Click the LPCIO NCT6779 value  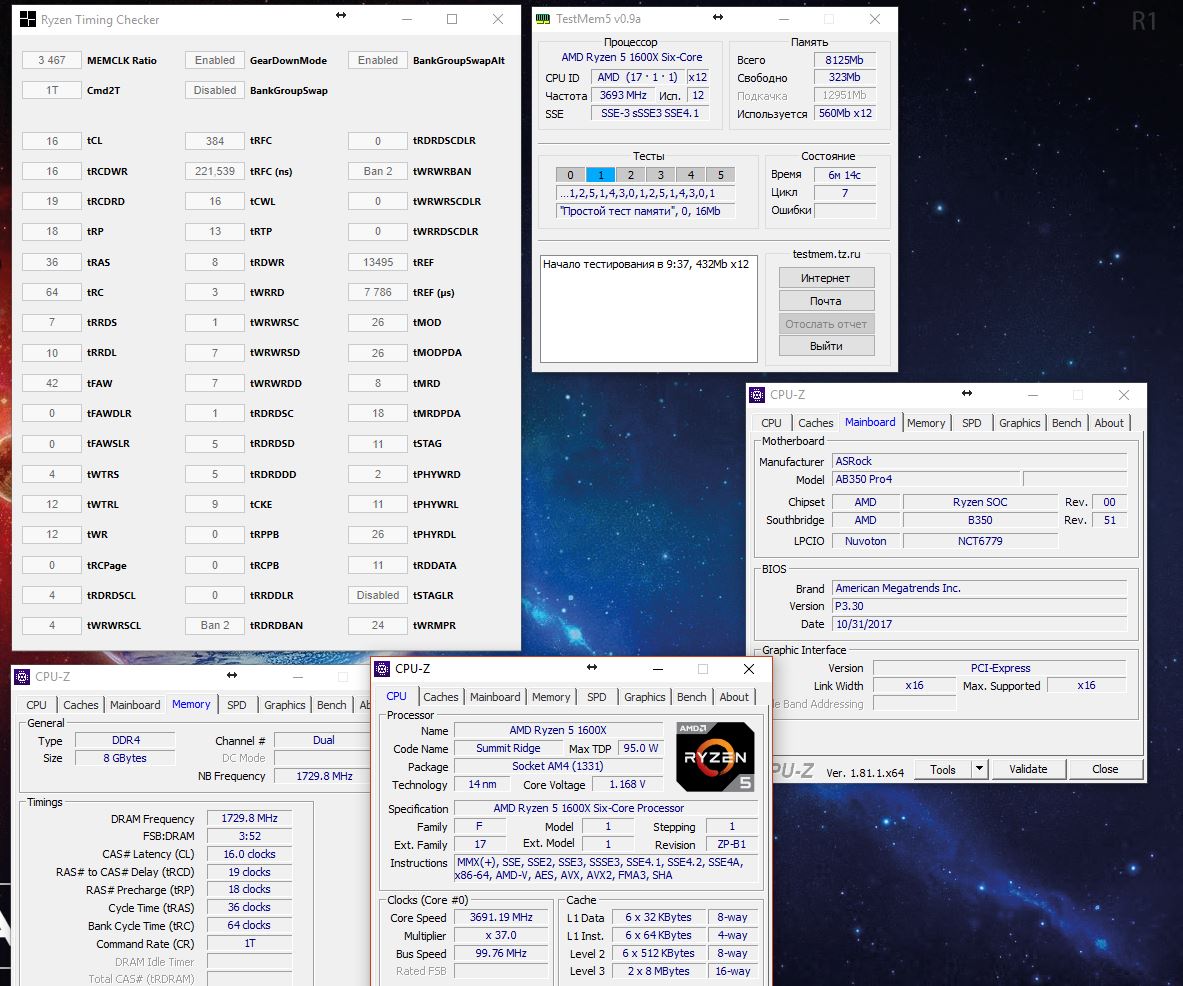point(980,541)
